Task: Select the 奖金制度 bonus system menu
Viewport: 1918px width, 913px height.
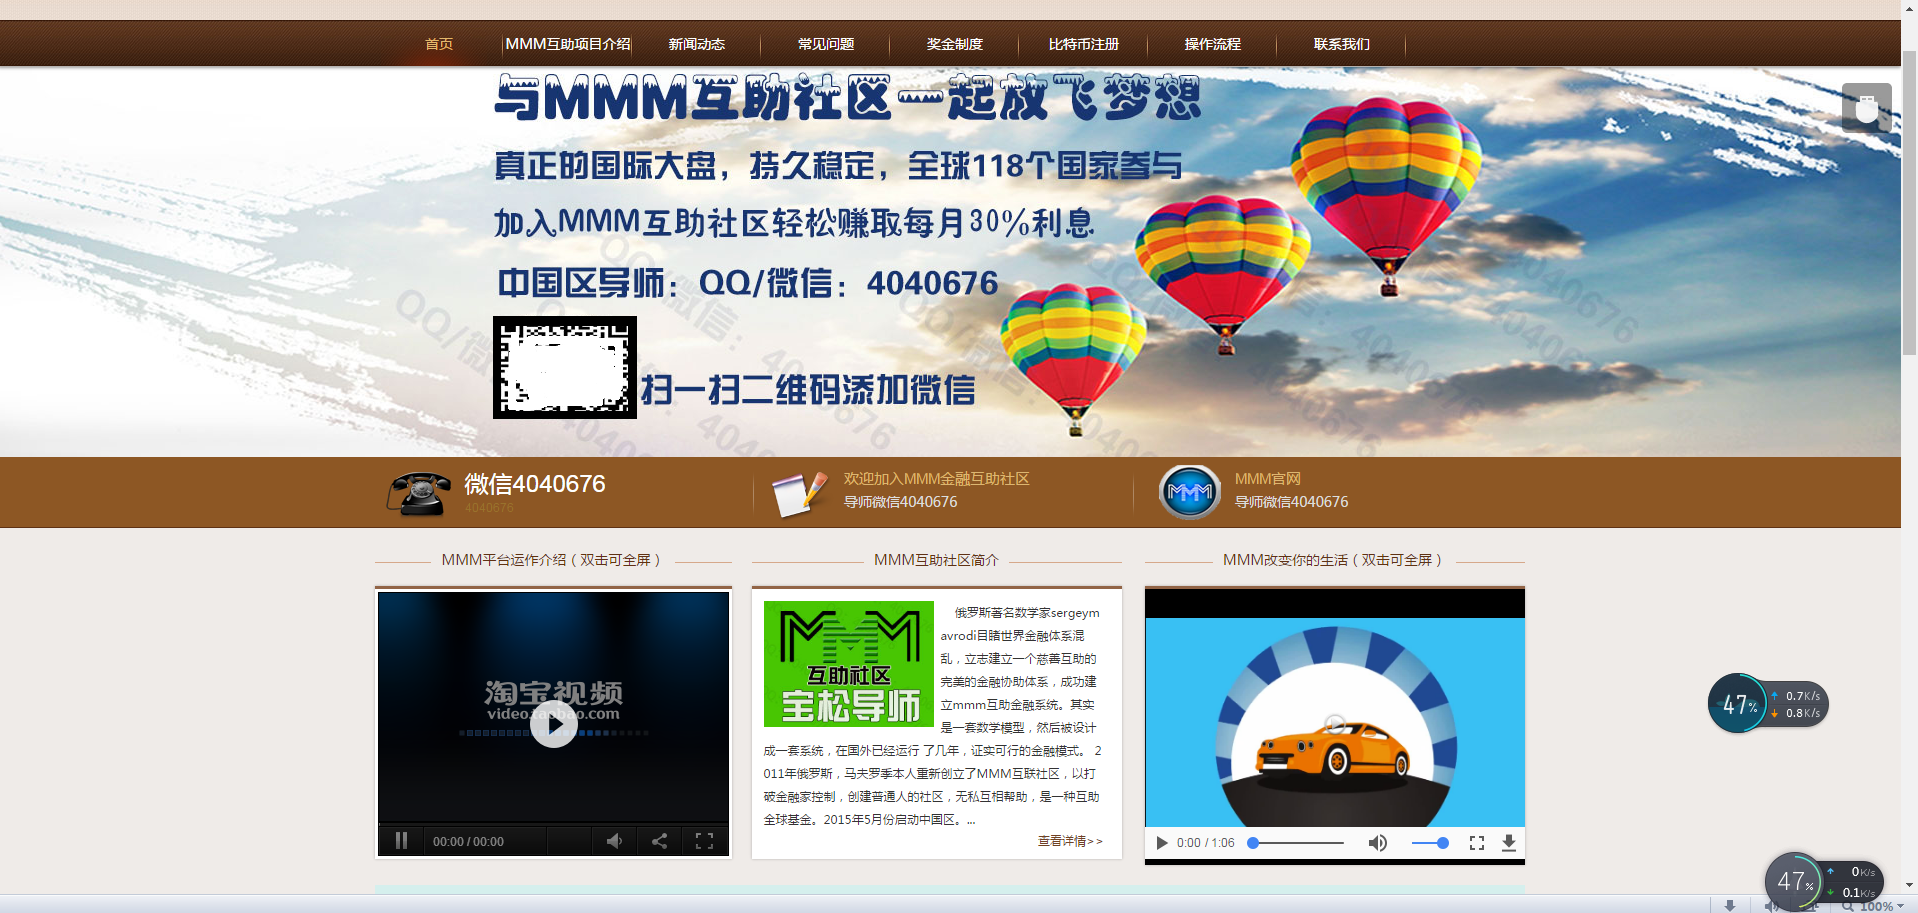Action: pos(954,44)
